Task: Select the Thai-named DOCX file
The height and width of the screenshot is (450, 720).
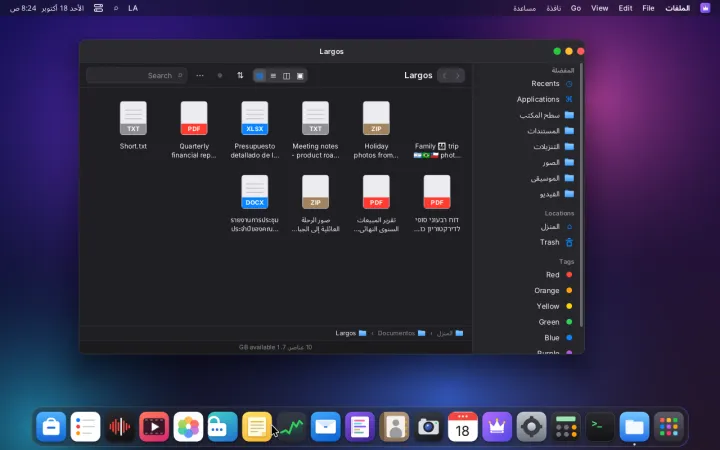Action: [255, 203]
